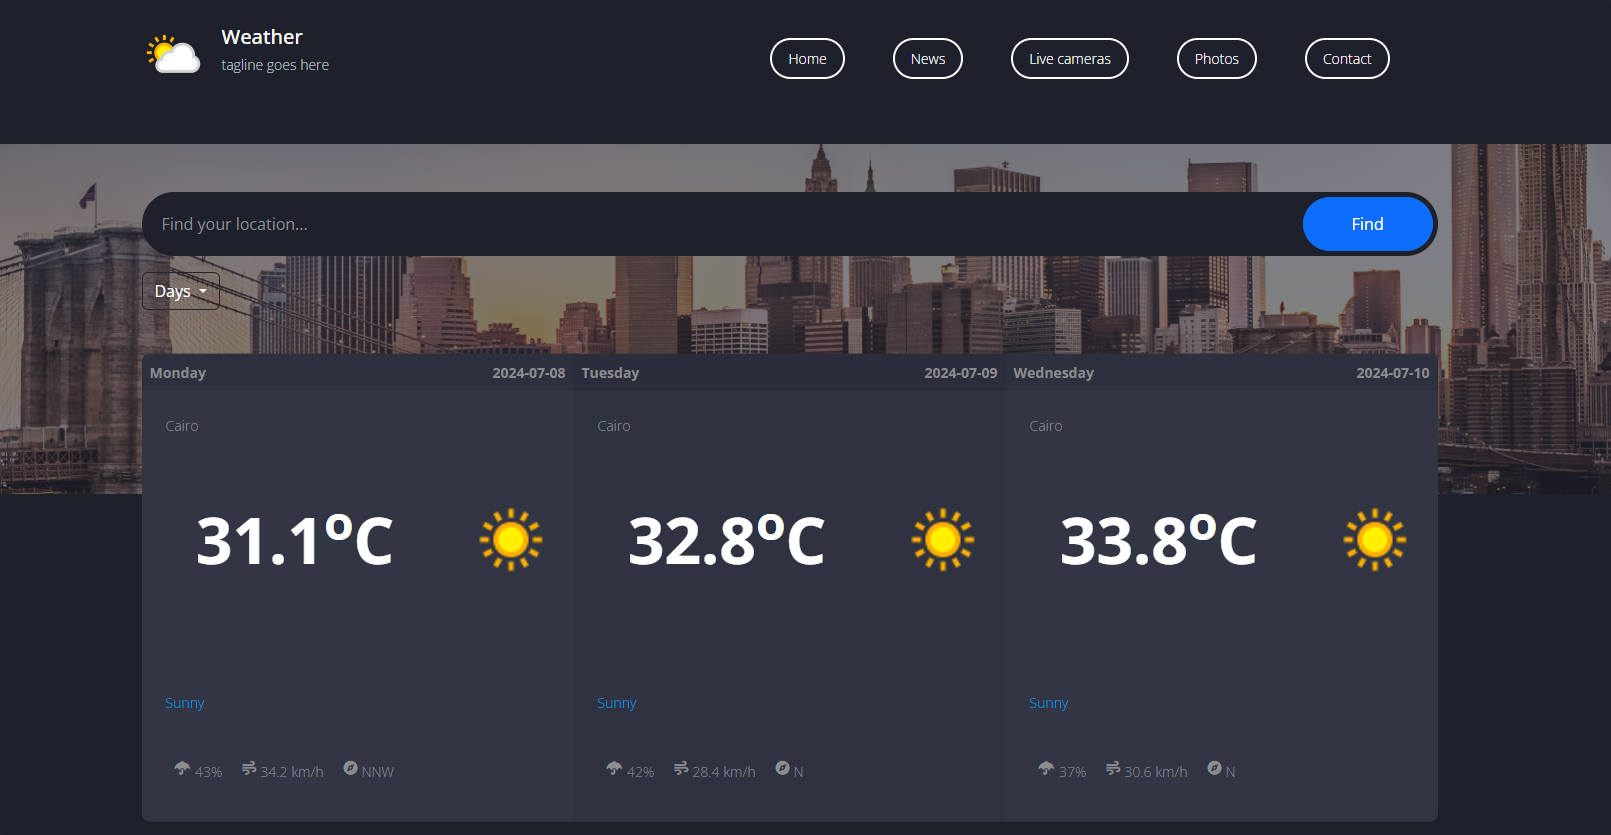Open the Days dropdown

[x=181, y=291]
